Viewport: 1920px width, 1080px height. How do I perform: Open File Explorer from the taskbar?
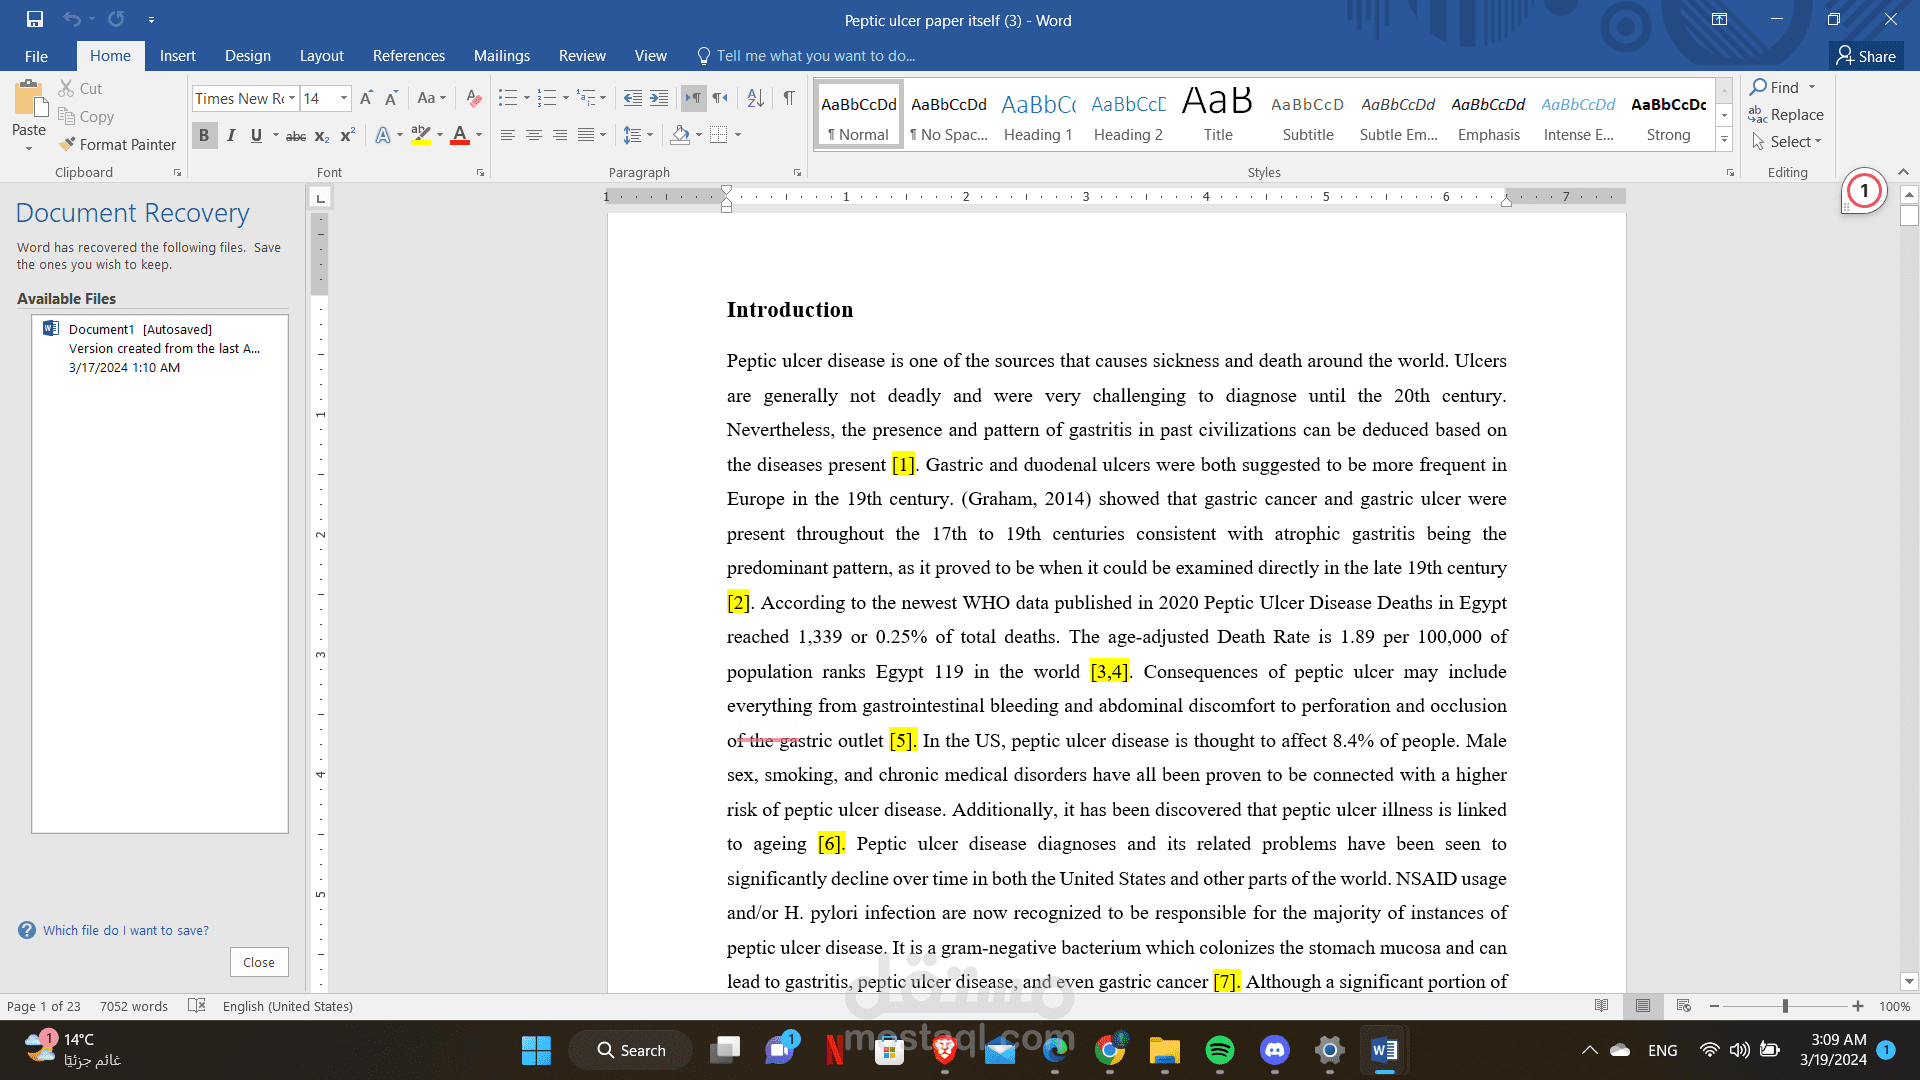click(1164, 1050)
